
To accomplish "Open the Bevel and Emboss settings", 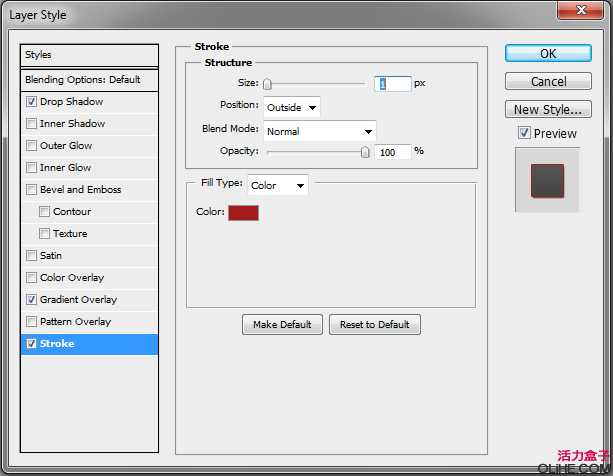I will pos(80,190).
